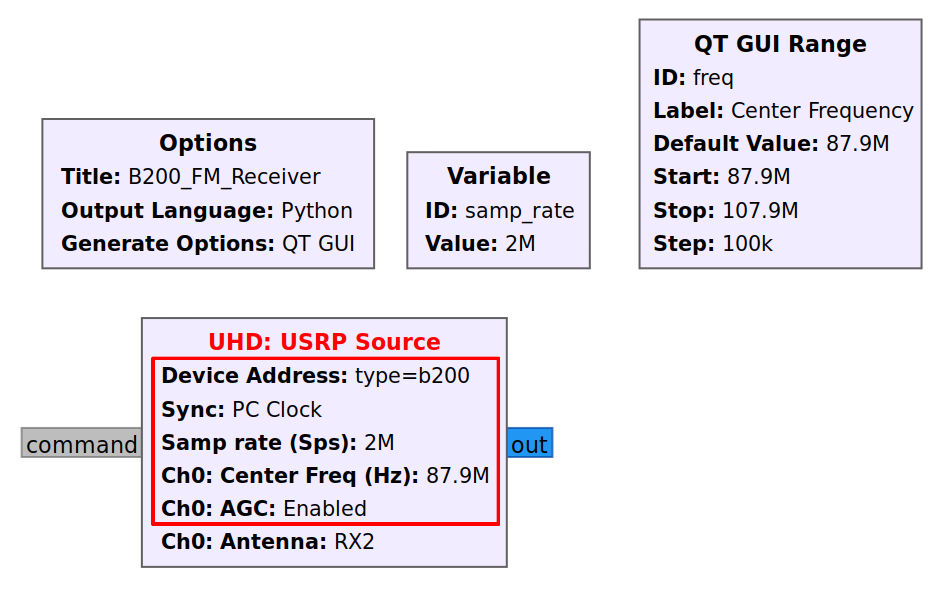Click the Ch0: Antenna RX2 parameter
Image resolution: width=942 pixels, height=590 pixels.
coord(268,542)
